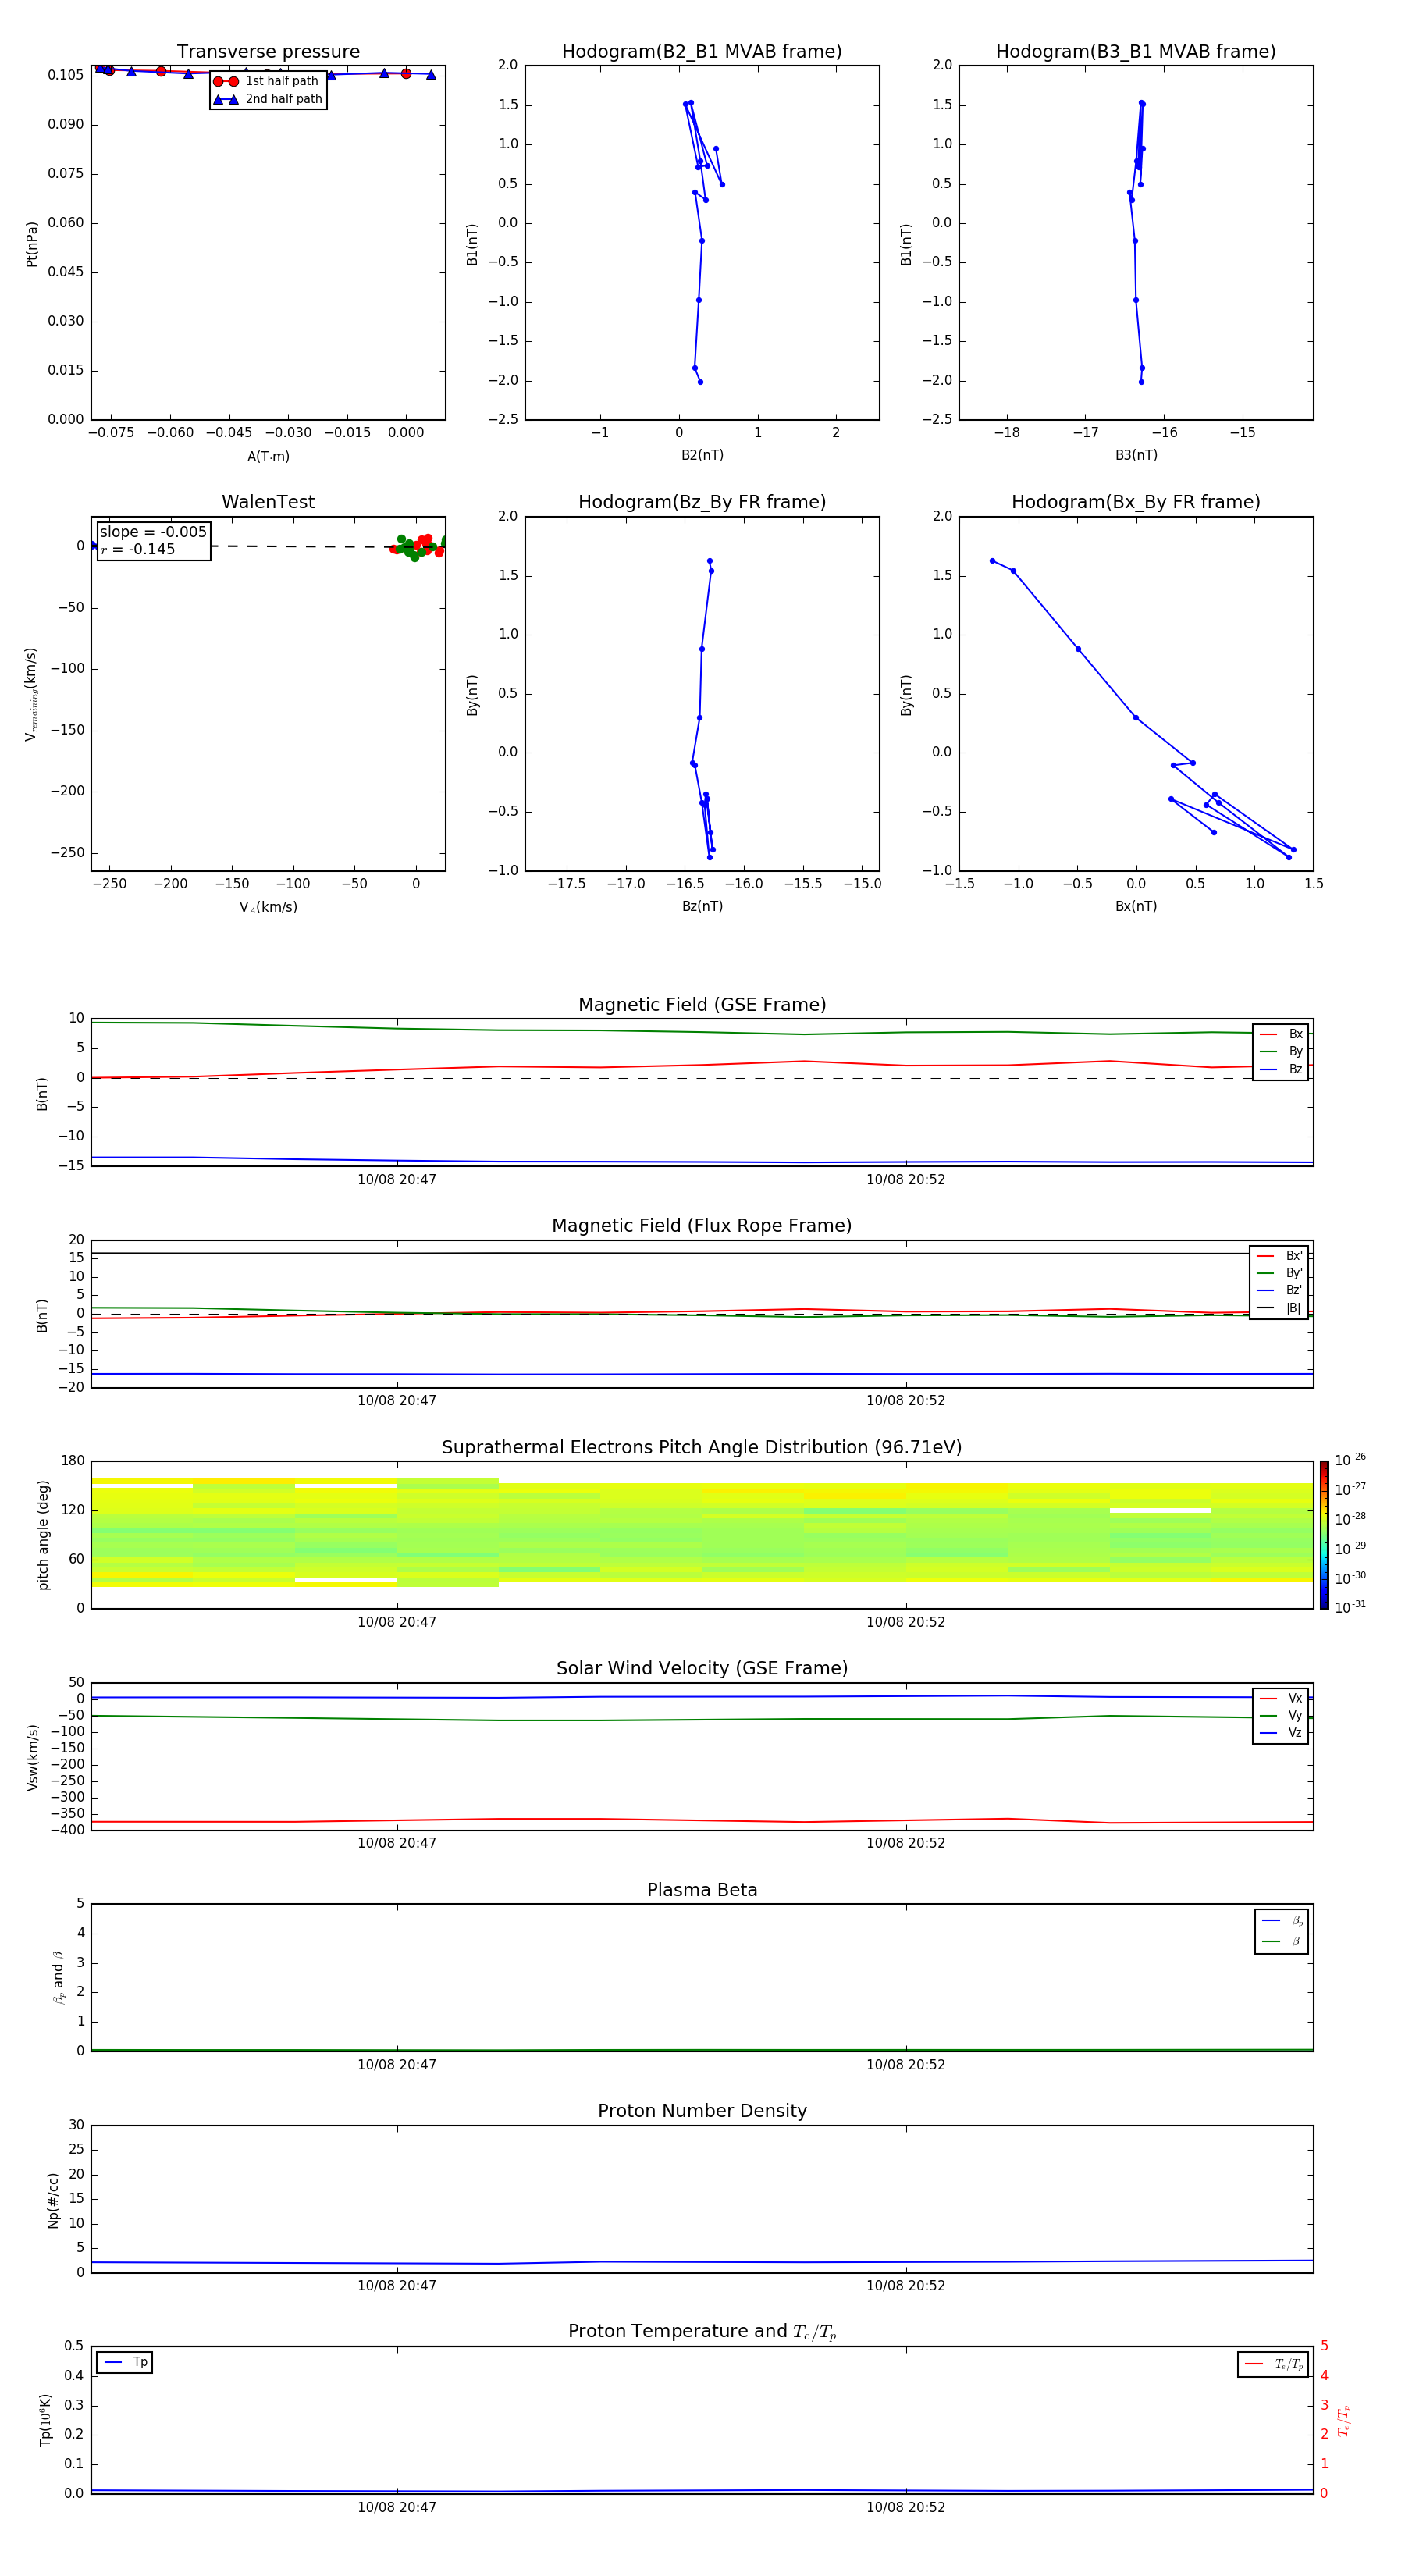Viewport: 1405px width, 2576px height.
Task: Click the 'Proton Number Density' title
Action: click(x=702, y=2111)
